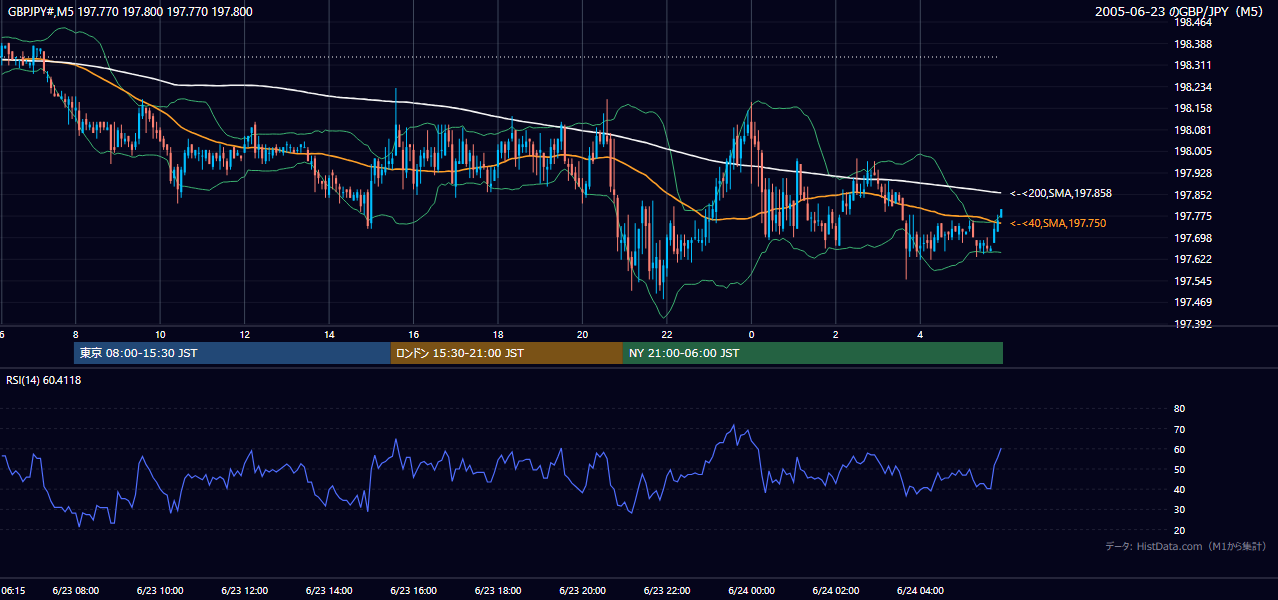This screenshot has height=600, width=1278.
Task: Select the 東京 08:00-15:30 JST session bar
Action: 232,353
